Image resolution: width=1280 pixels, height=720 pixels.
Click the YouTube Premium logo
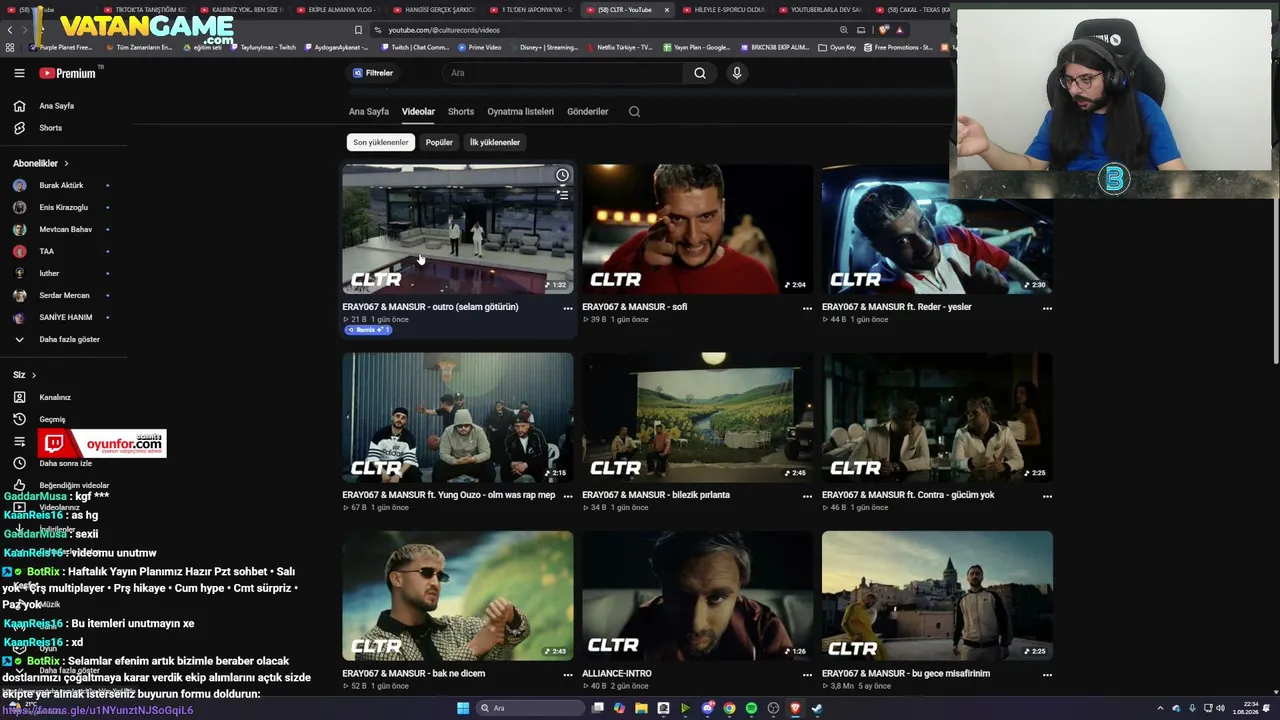68,73
